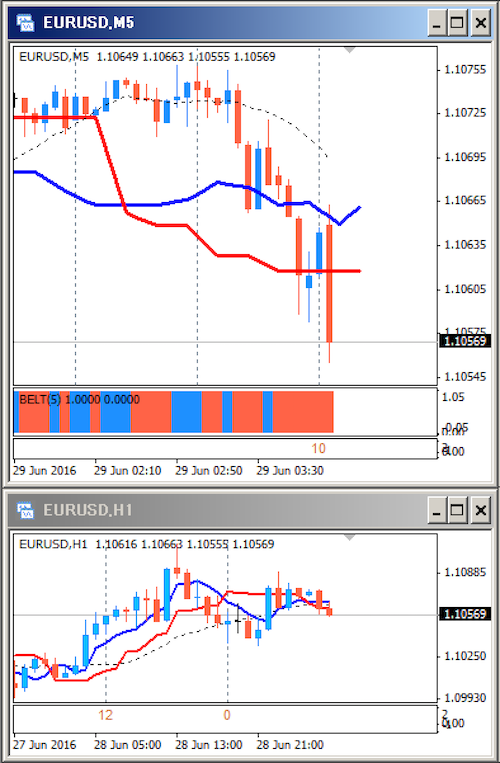The height and width of the screenshot is (763, 500).
Task: Close the EURUSD,H1 chart window
Action: point(481,510)
